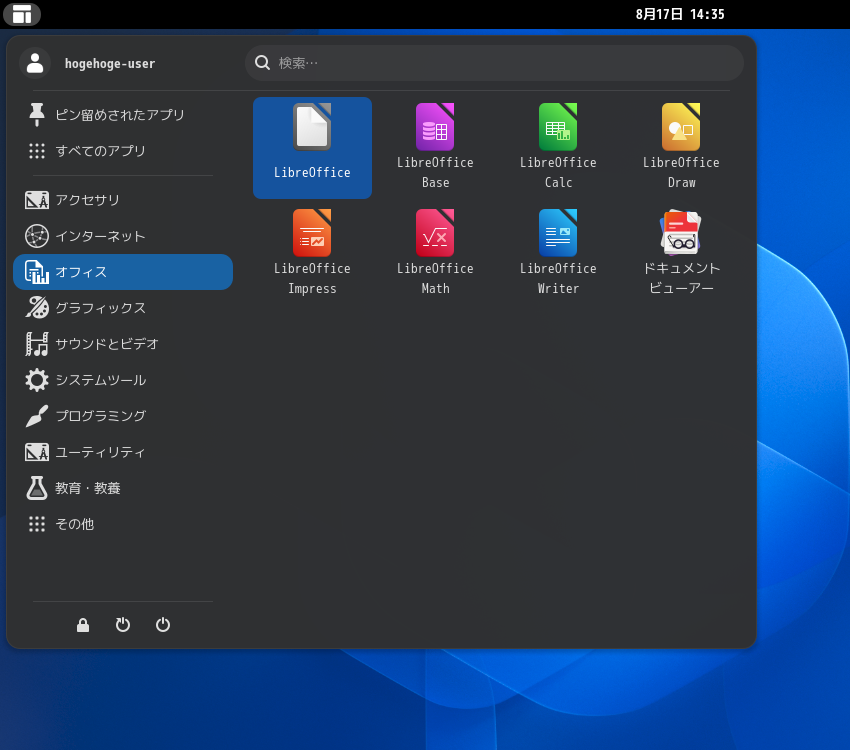The width and height of the screenshot is (850, 750).
Task: Click the 検索 search field
Action: tap(494, 63)
